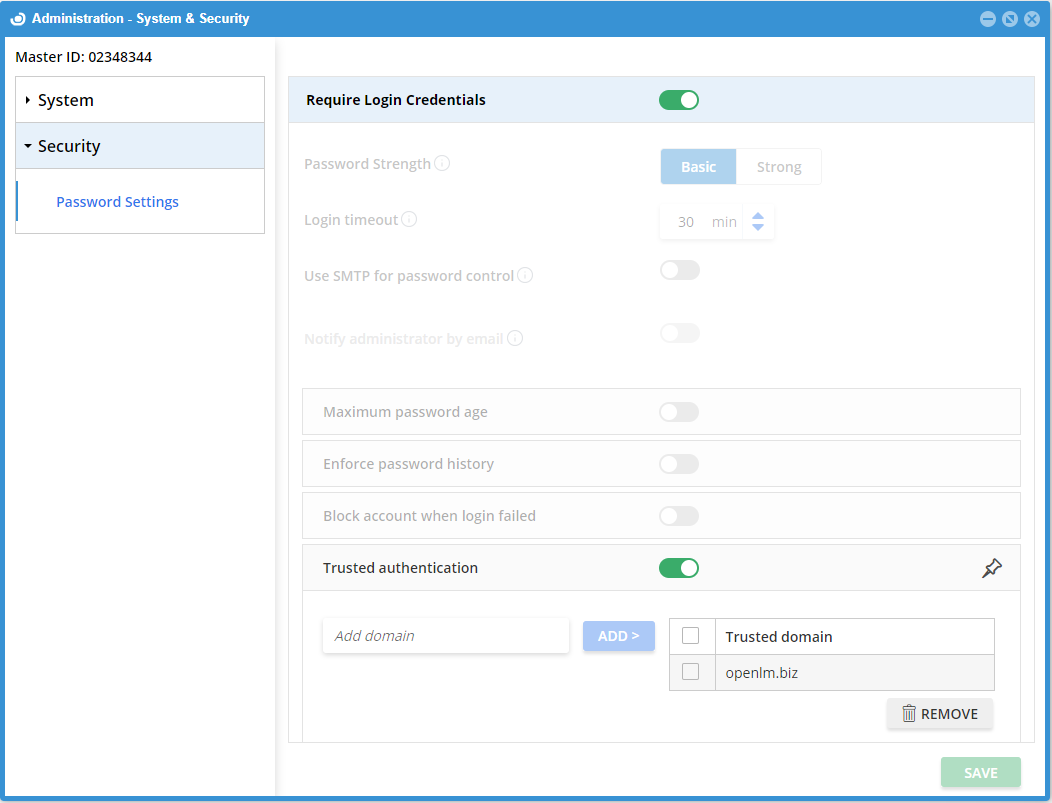Click the pin icon beside Trusted authentication
The height and width of the screenshot is (803, 1052).
point(991,568)
